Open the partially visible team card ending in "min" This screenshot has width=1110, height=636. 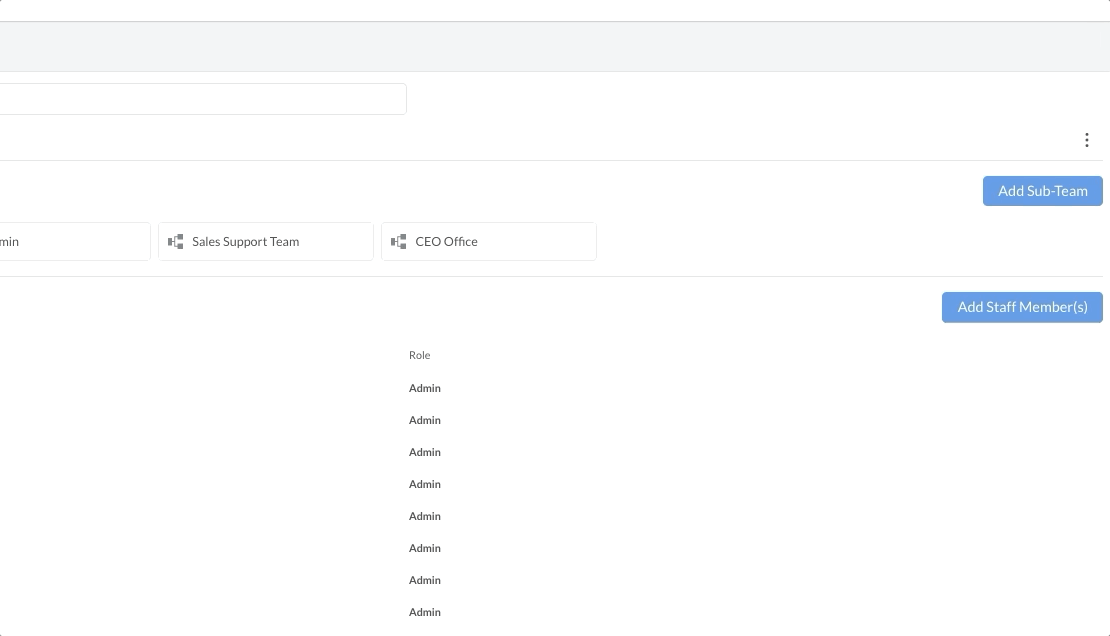(70, 242)
